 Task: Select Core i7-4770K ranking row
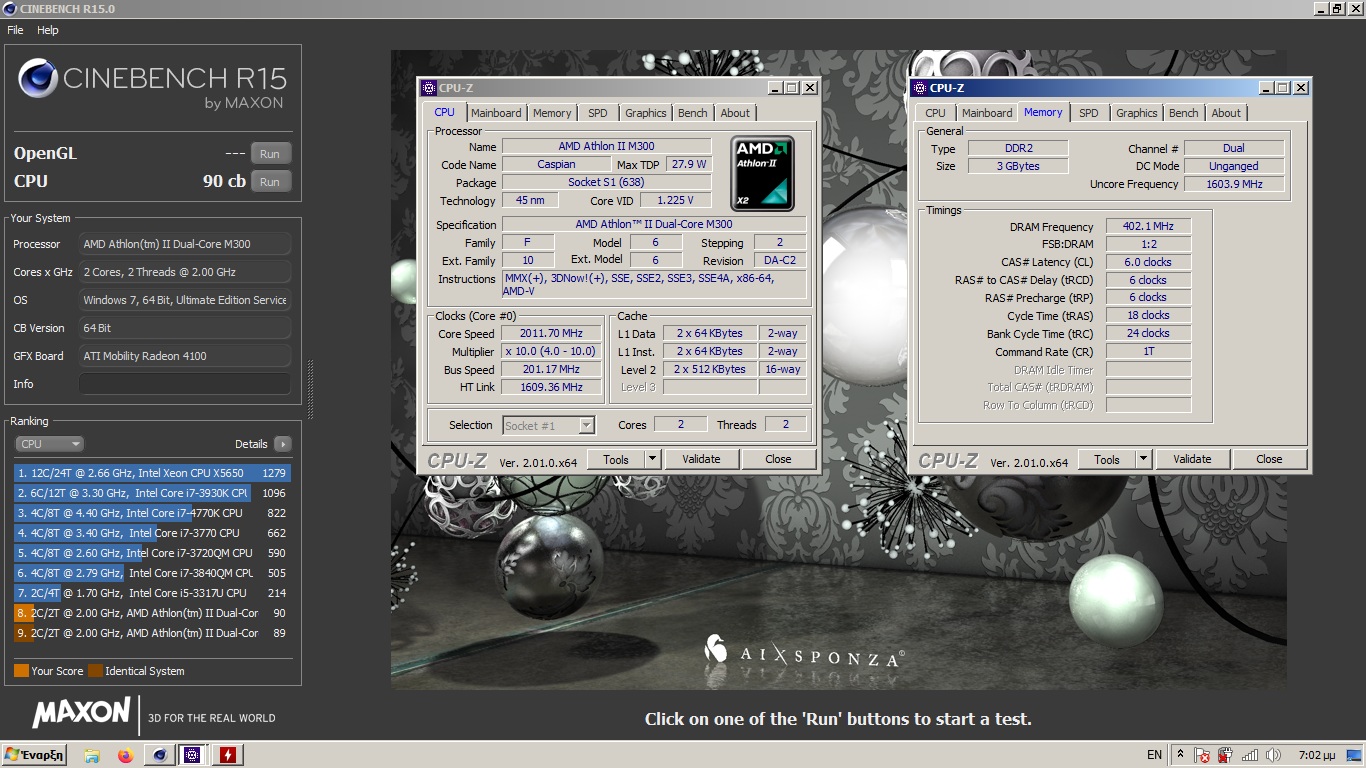[152, 513]
